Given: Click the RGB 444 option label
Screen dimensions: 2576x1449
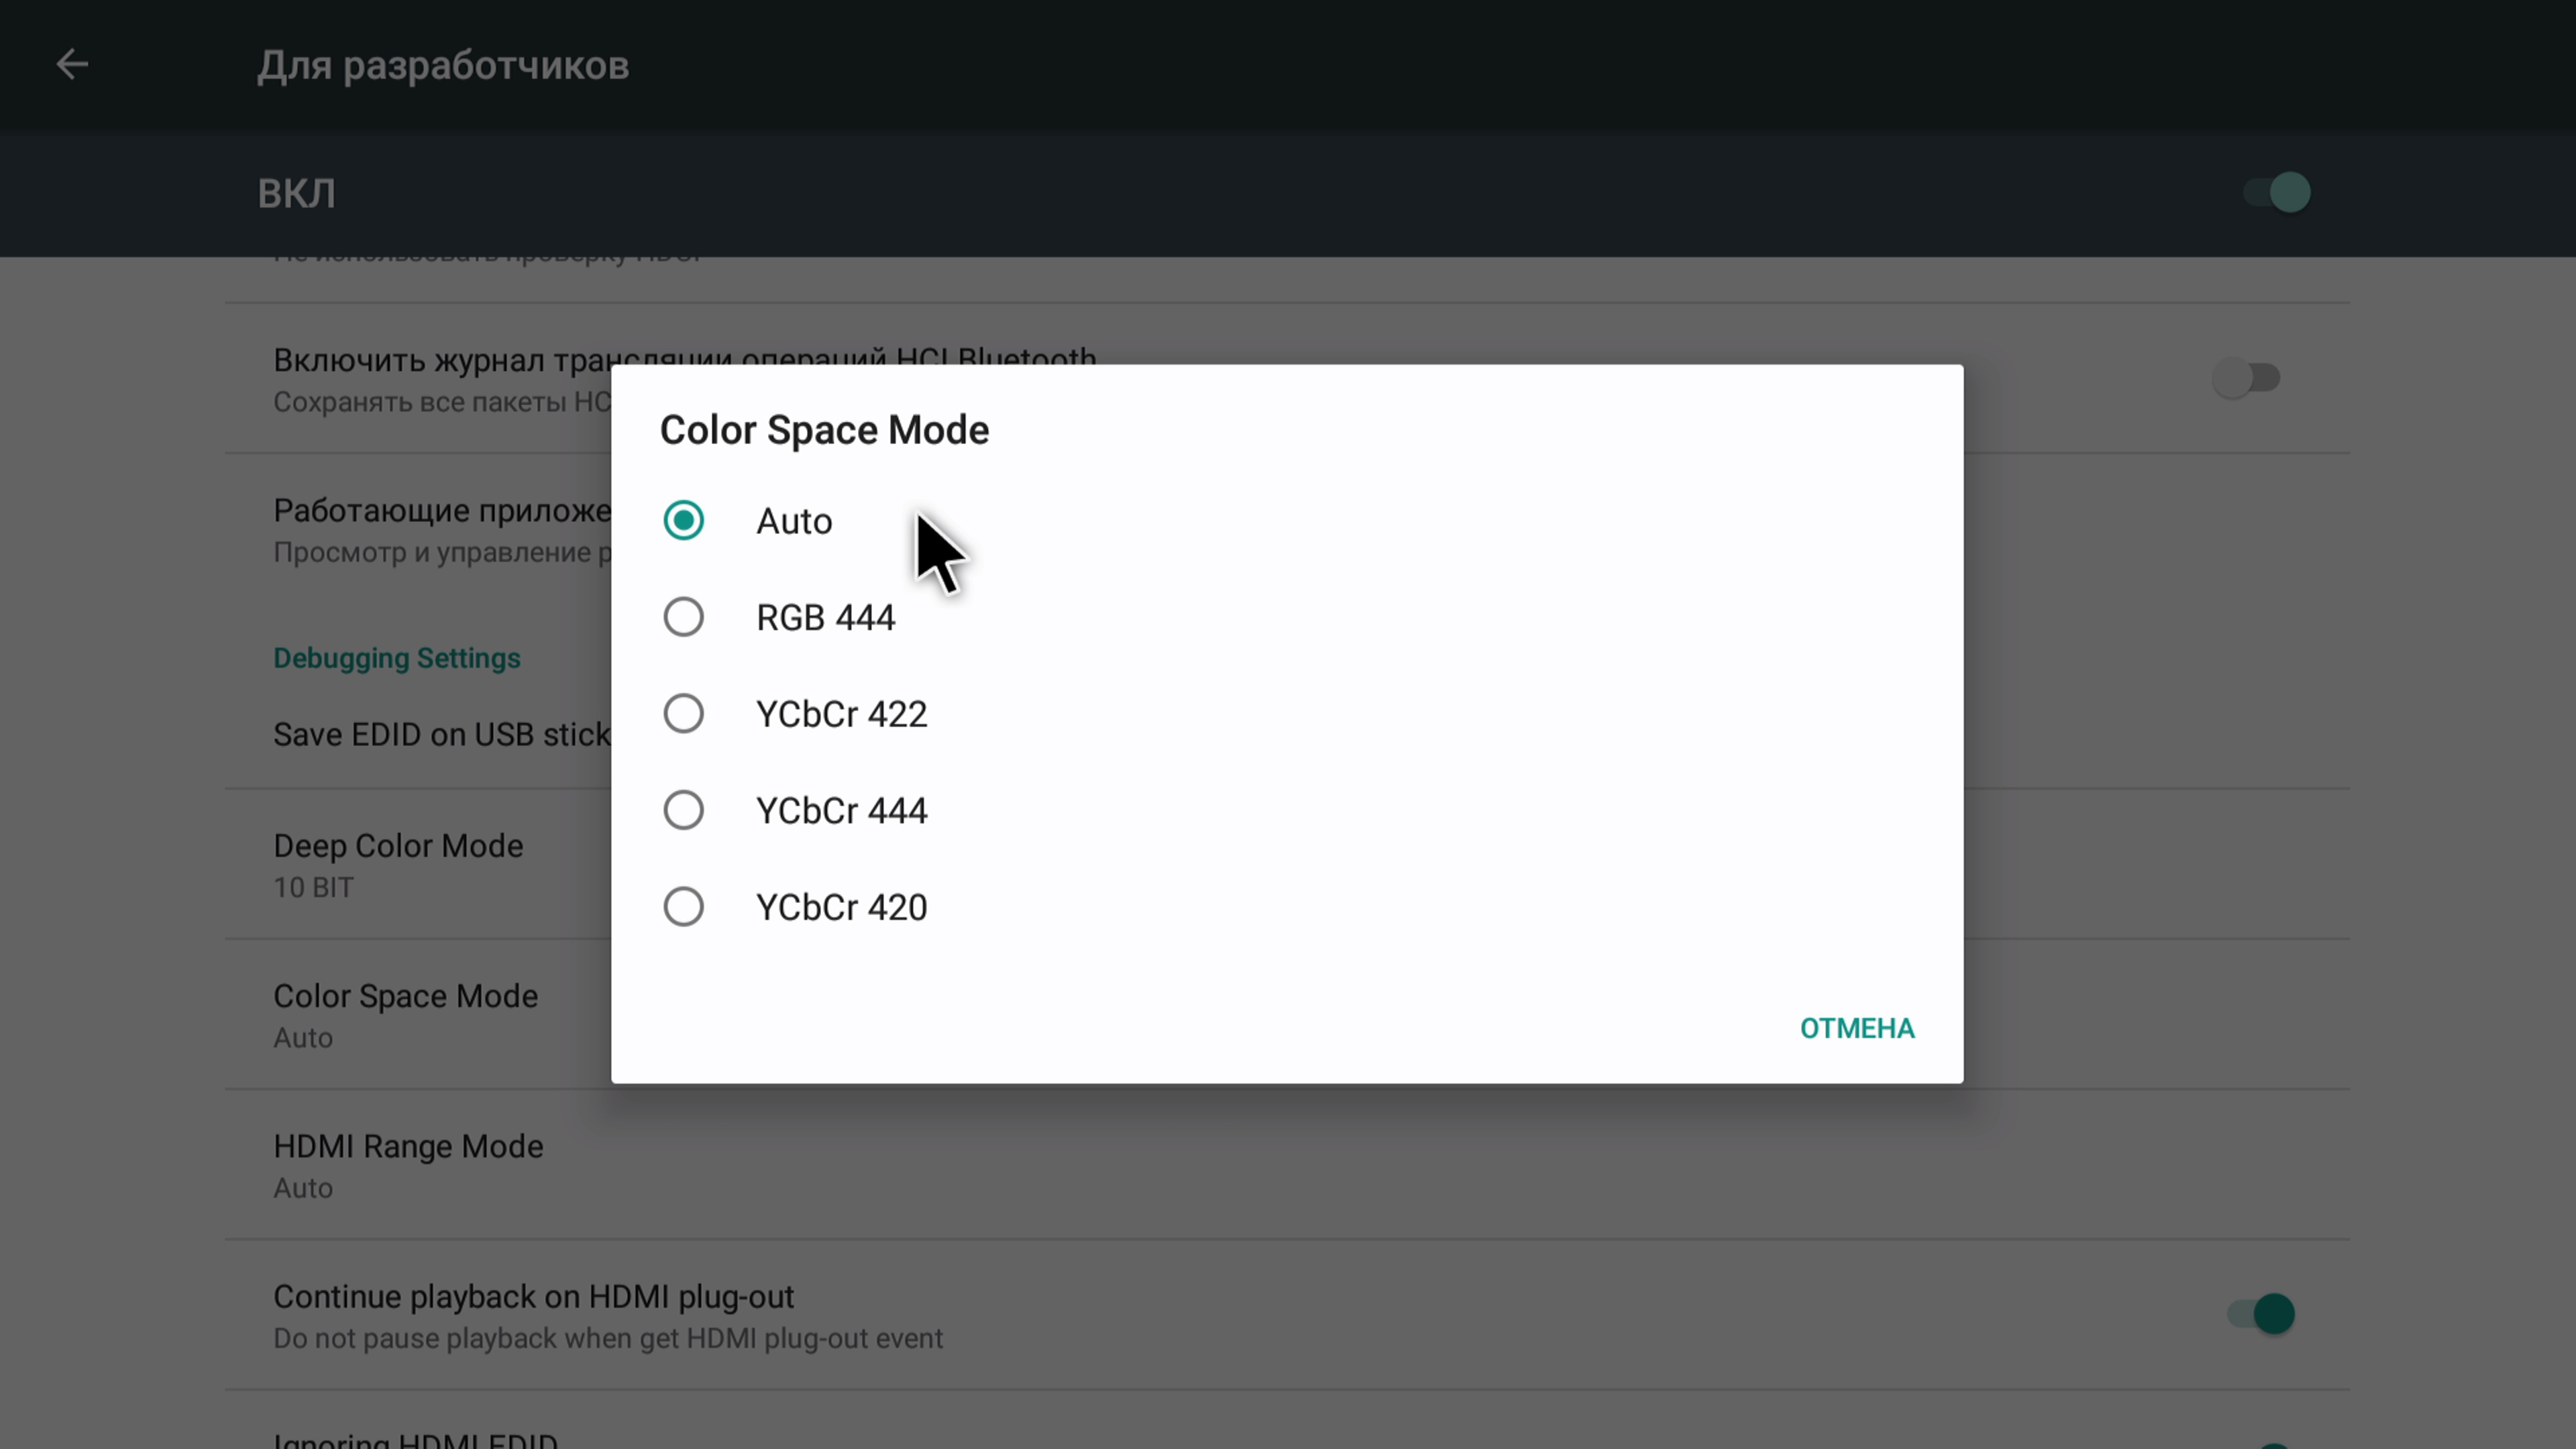Looking at the screenshot, I should point(825,618).
